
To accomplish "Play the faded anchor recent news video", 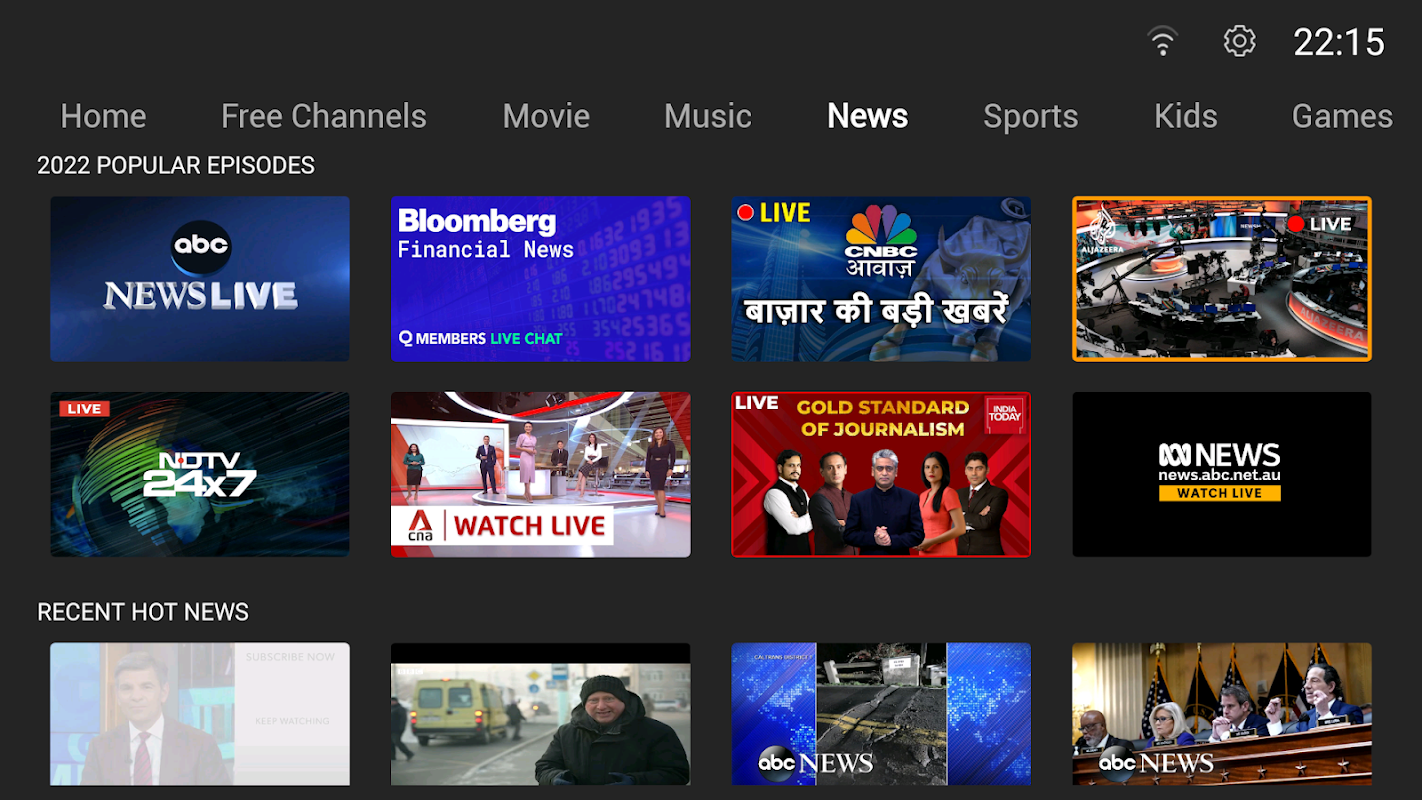I will tap(200, 714).
